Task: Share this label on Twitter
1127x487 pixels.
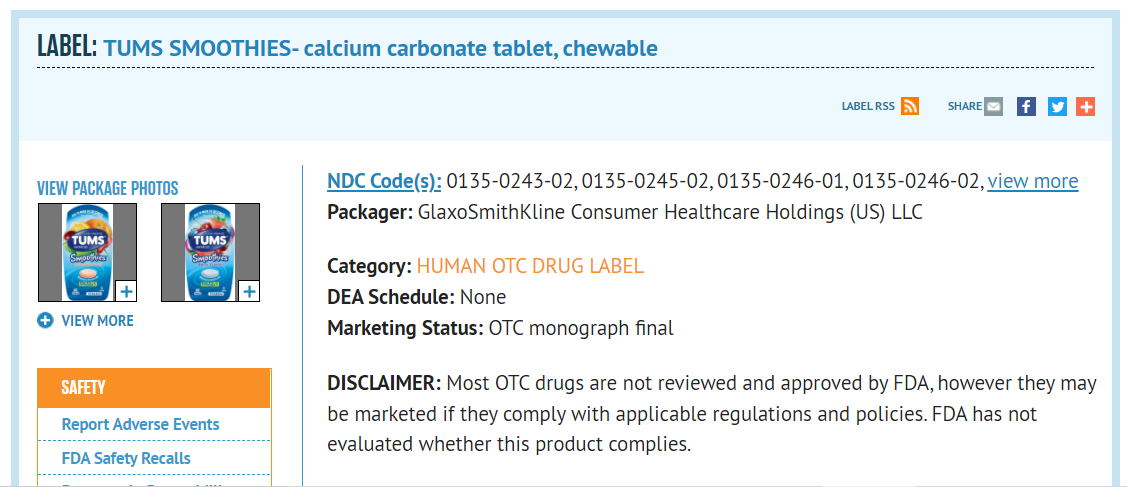Action: click(x=1057, y=106)
